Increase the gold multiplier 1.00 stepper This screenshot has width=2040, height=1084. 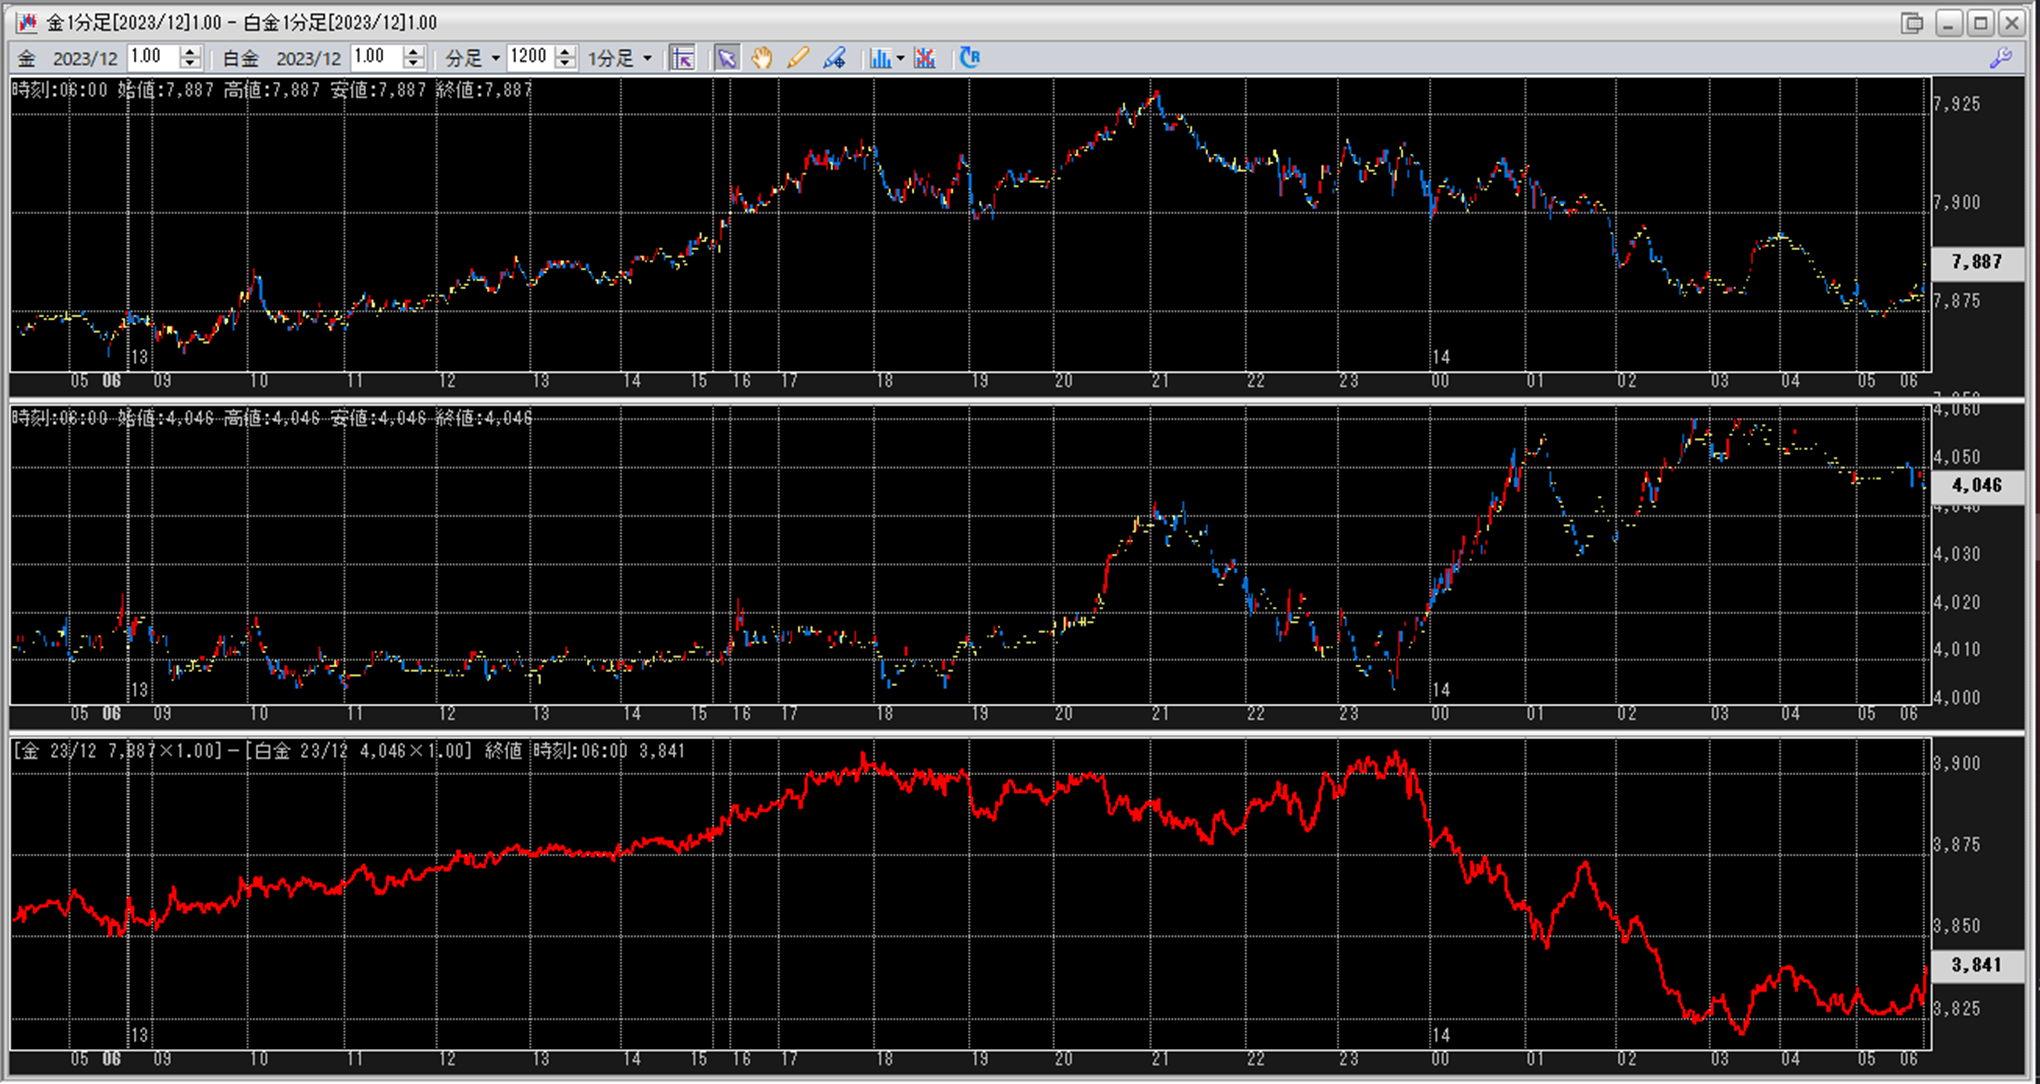point(190,52)
